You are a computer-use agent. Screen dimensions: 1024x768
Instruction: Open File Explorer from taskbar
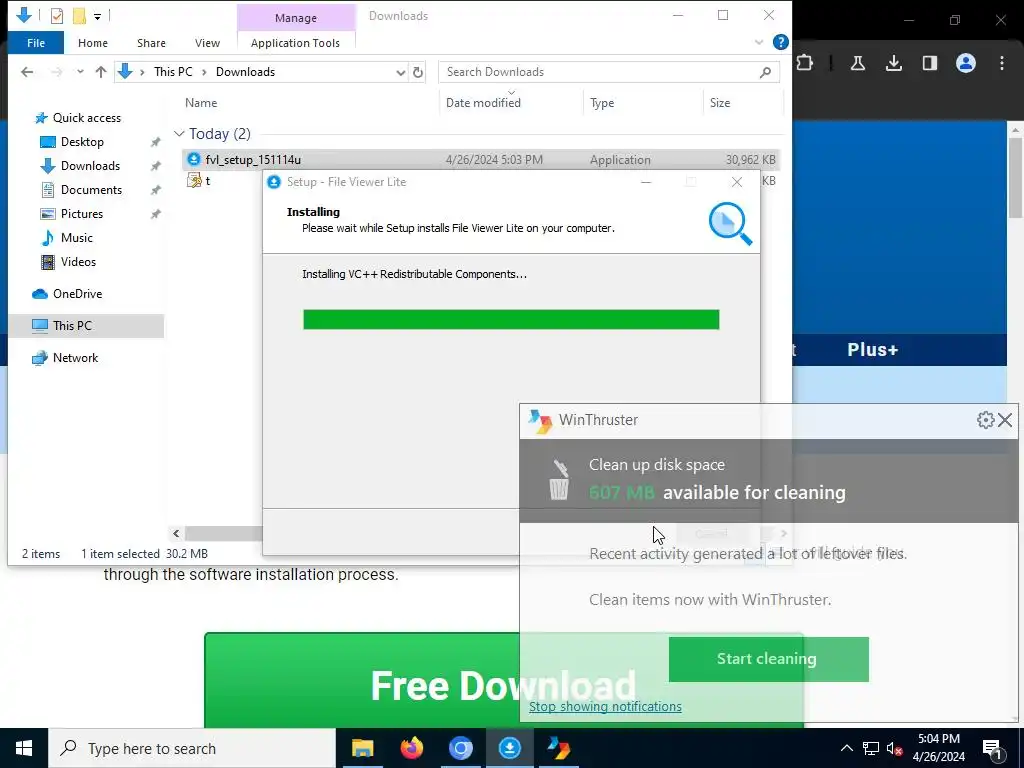(x=362, y=748)
